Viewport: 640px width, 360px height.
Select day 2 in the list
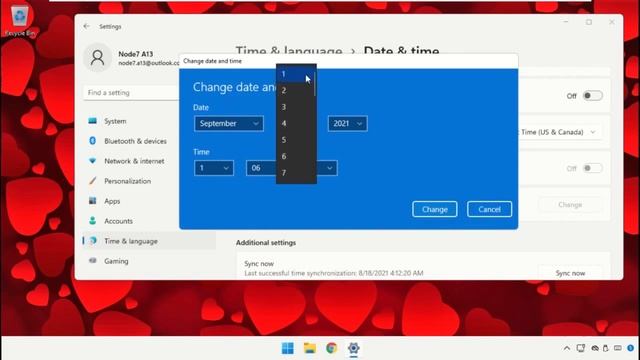[295, 91]
